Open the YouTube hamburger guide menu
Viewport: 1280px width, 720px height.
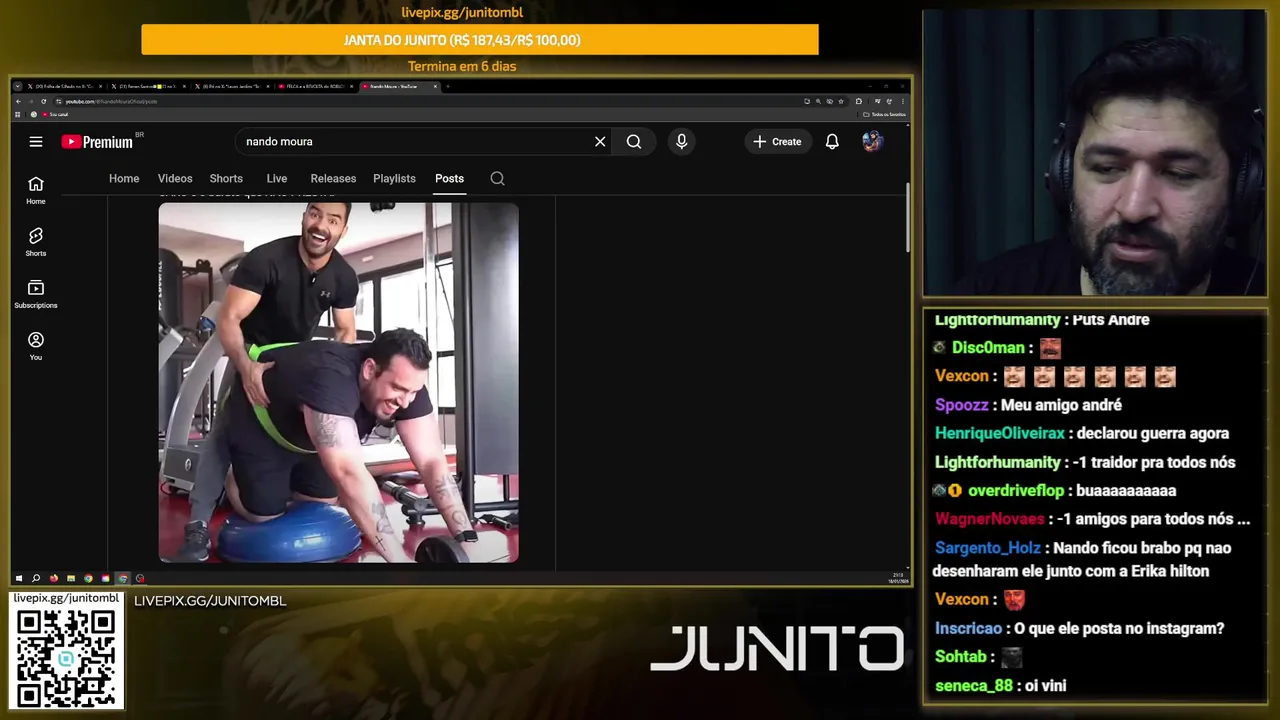click(36, 142)
